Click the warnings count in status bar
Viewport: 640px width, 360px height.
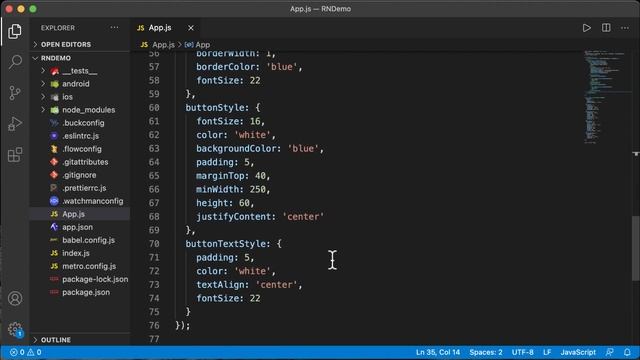click(x=34, y=352)
